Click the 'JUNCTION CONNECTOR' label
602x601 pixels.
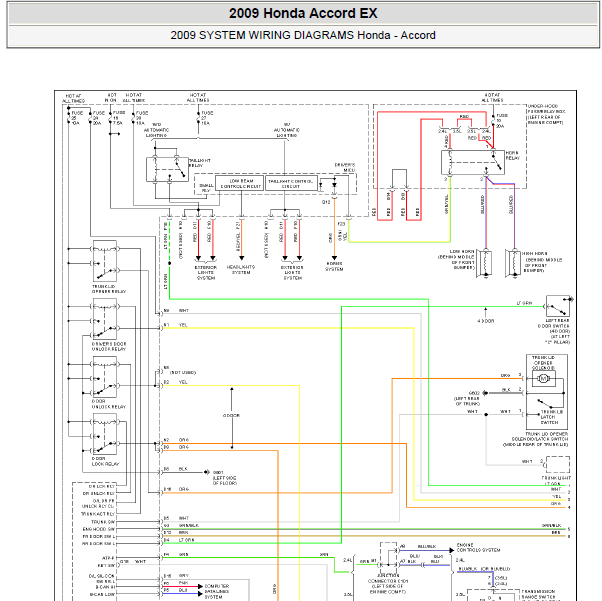click(x=388, y=578)
